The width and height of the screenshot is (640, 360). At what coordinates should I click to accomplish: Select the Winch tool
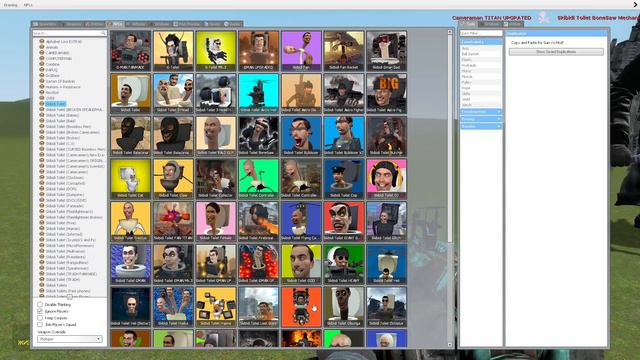[481, 105]
